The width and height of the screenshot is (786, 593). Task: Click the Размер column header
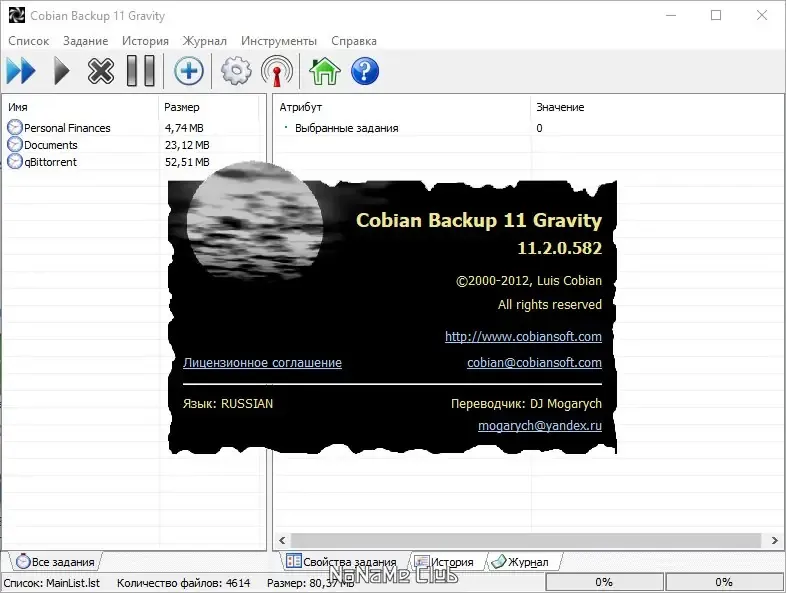[x=210, y=107]
